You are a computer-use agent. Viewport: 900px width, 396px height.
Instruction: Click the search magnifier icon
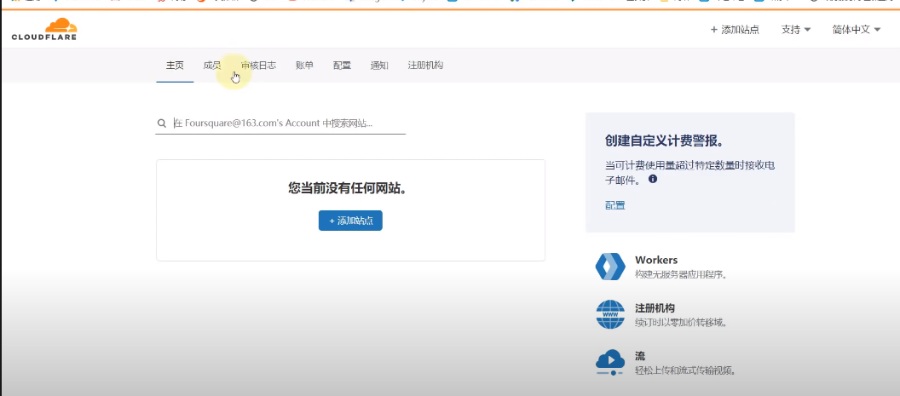162,123
